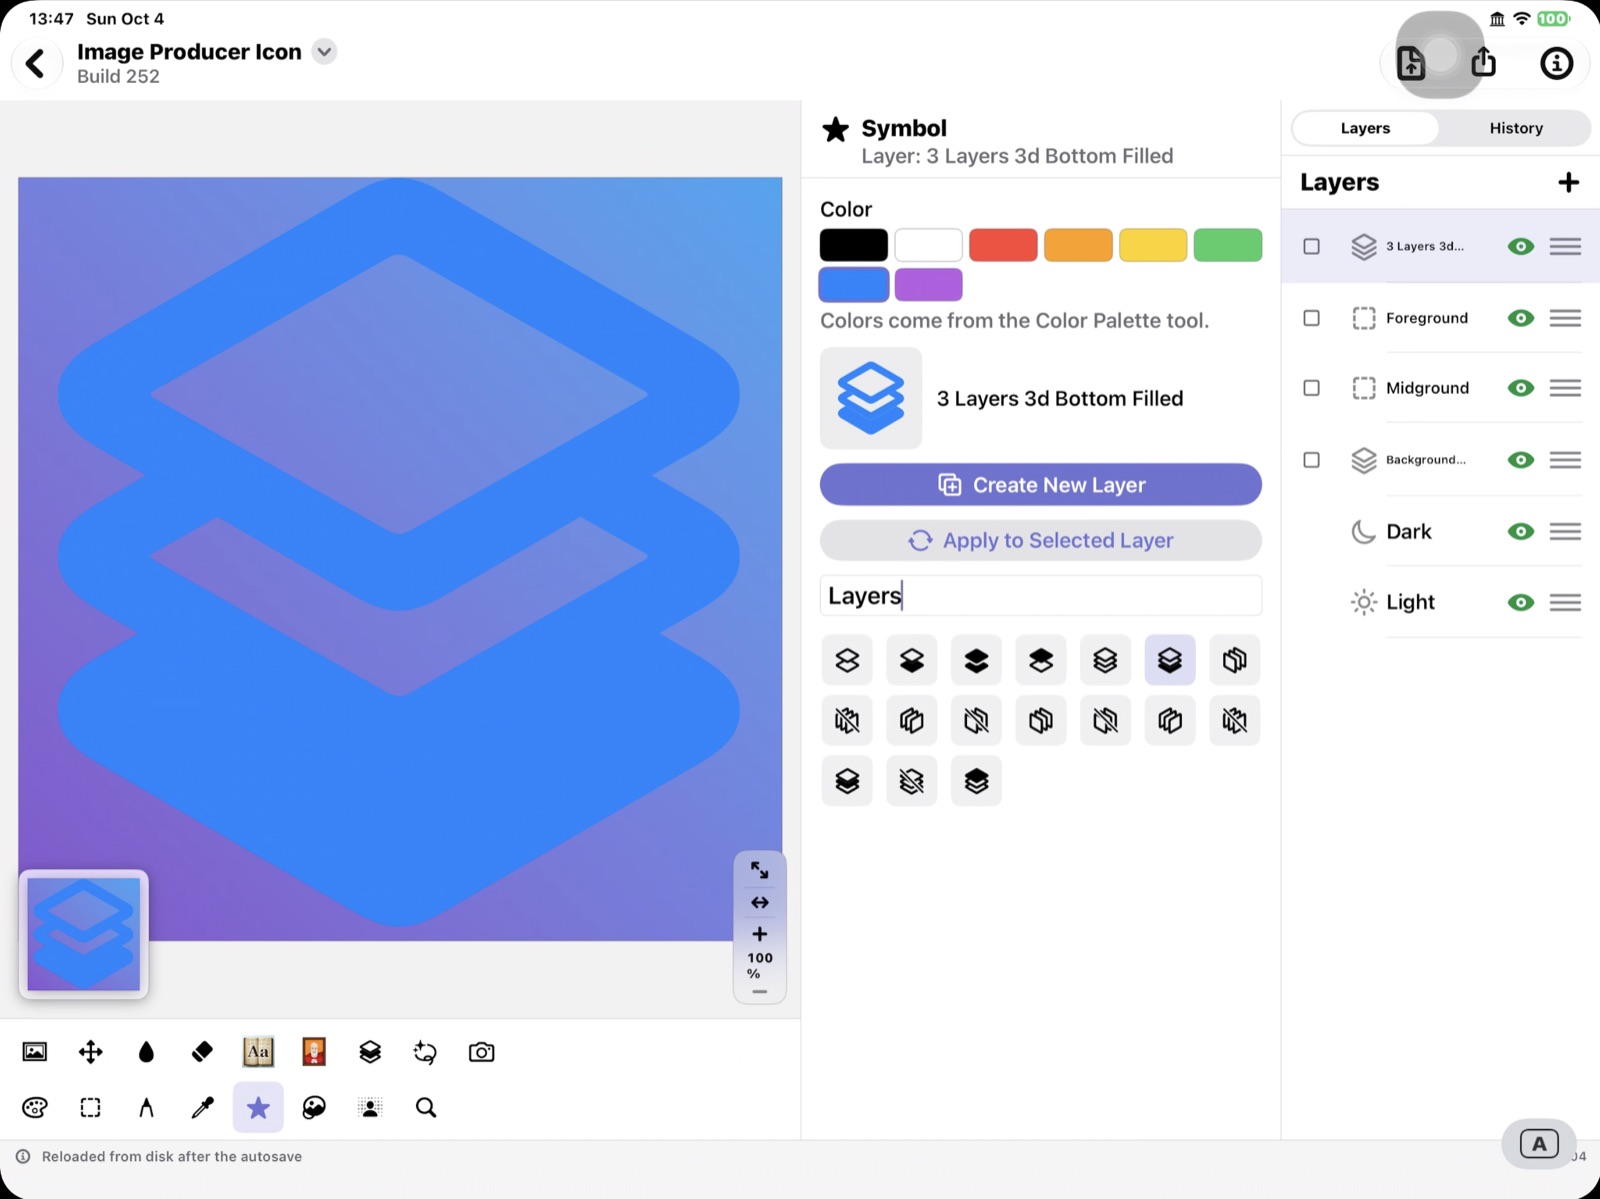This screenshot has height=1199, width=1600.
Task: Select the water drop blur tool
Action: click(x=146, y=1052)
